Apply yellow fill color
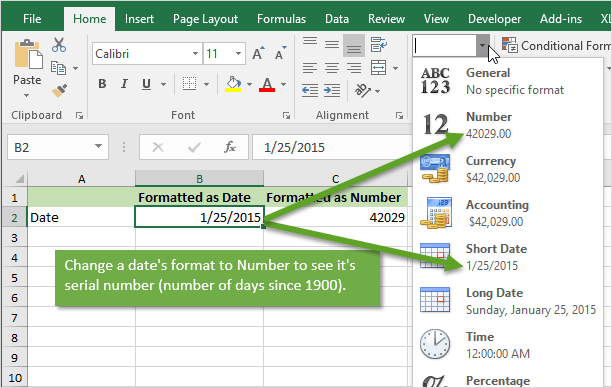This screenshot has height=388, width=612. point(233,84)
